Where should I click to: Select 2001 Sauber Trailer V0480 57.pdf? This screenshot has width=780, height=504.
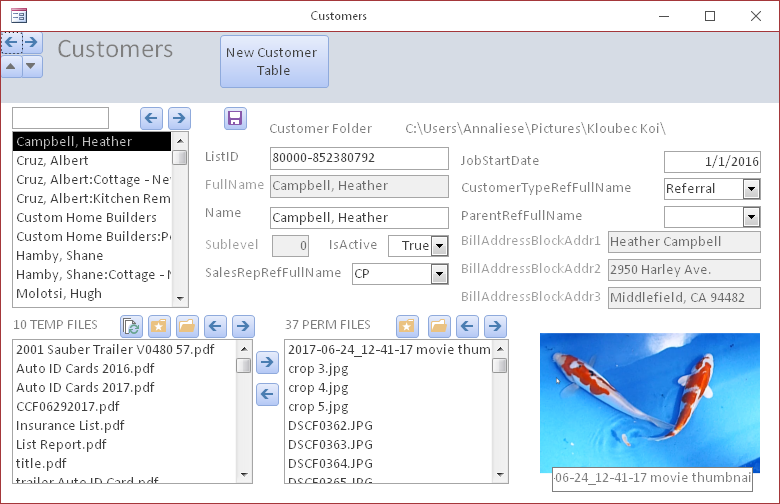125,350
